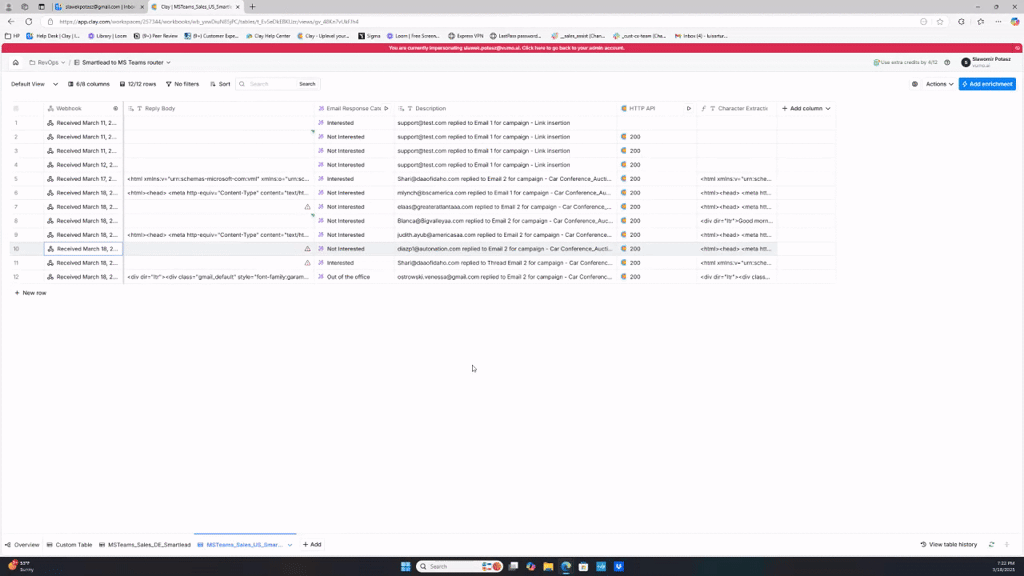
Task: Run the HTTP API column play icon
Action: click(689, 108)
